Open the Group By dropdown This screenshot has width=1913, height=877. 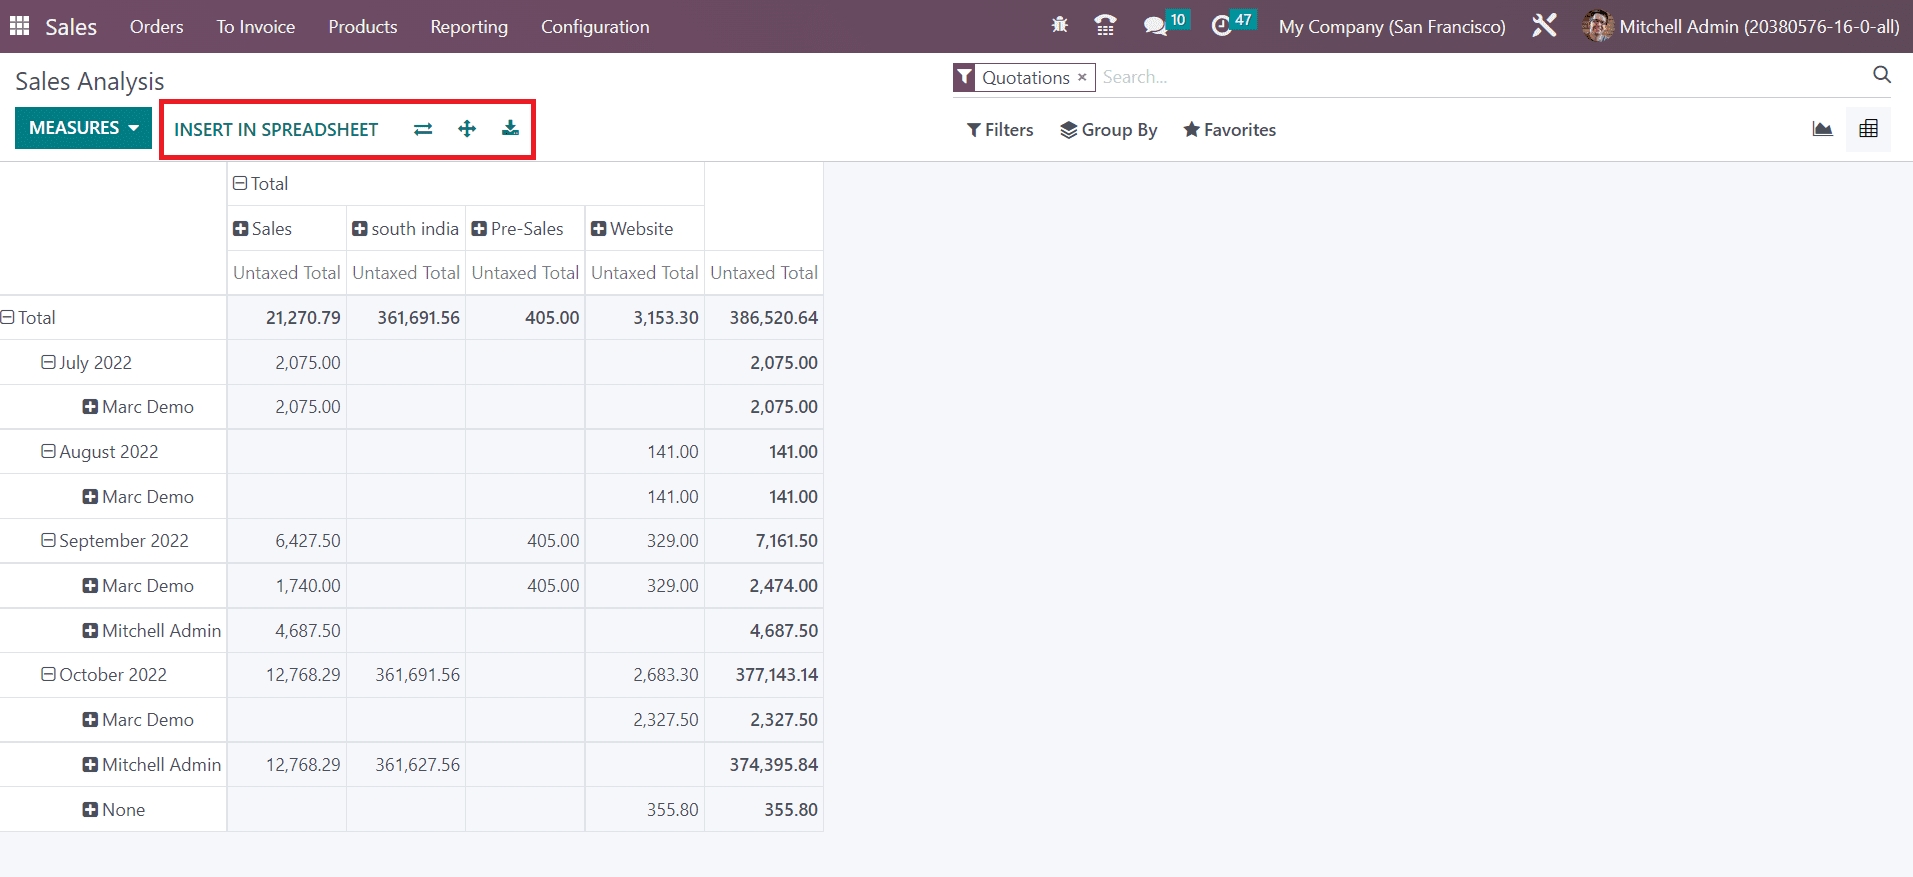(x=1108, y=130)
